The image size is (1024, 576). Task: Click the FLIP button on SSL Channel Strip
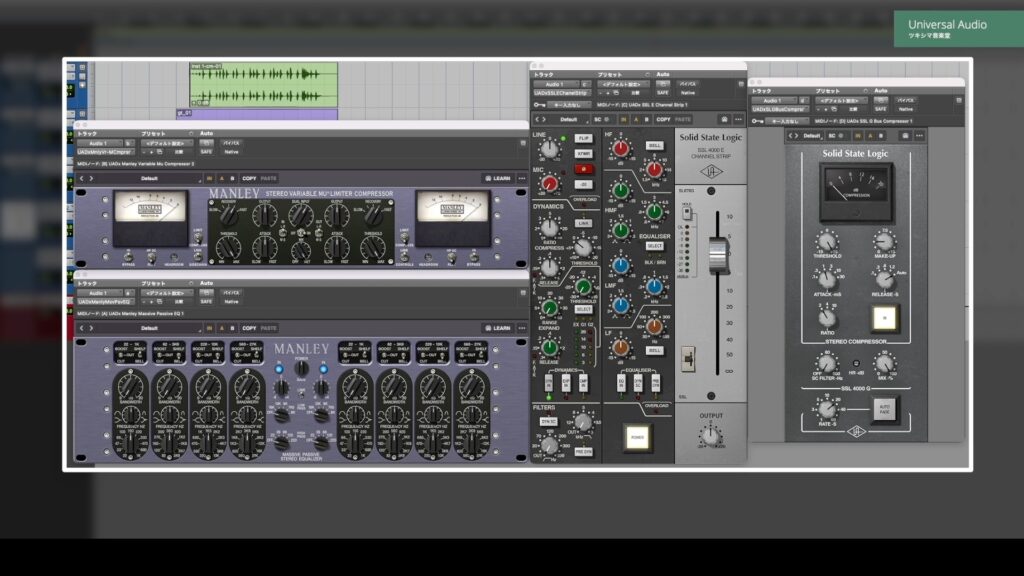click(x=583, y=137)
